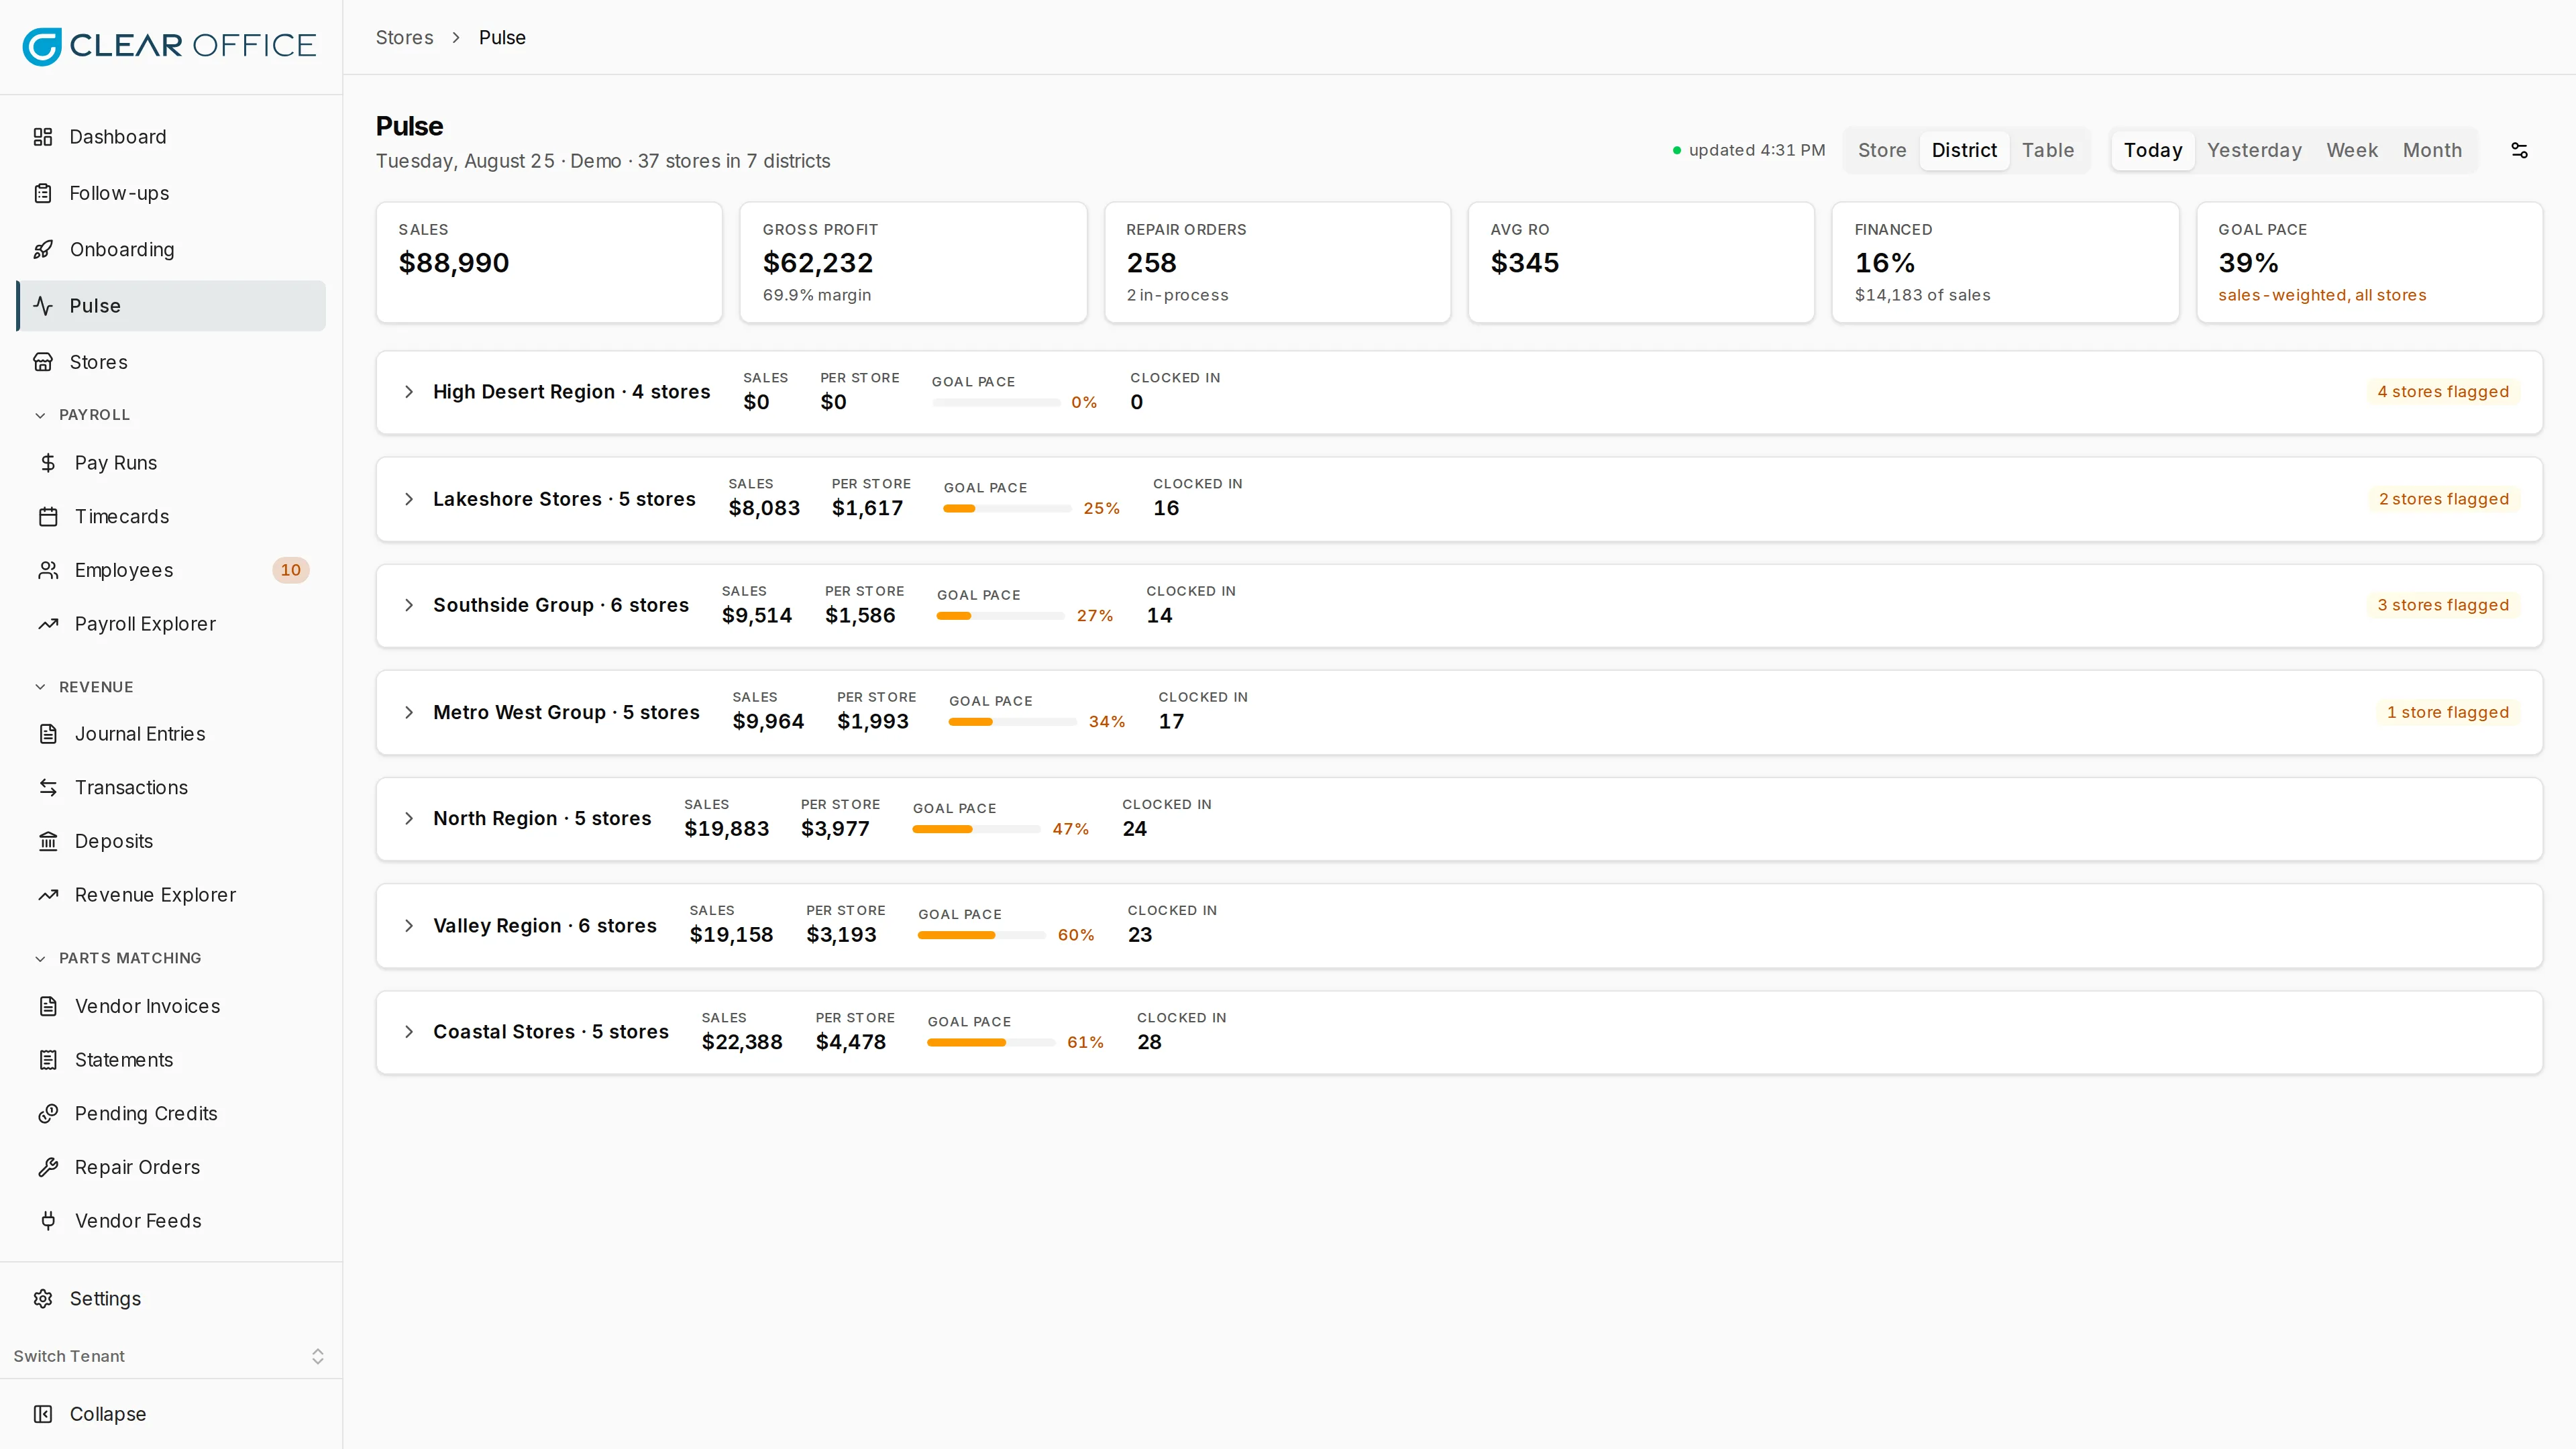Switch view to Table
Image resolution: width=2576 pixels, height=1449 pixels.
pyautogui.click(x=2048, y=150)
